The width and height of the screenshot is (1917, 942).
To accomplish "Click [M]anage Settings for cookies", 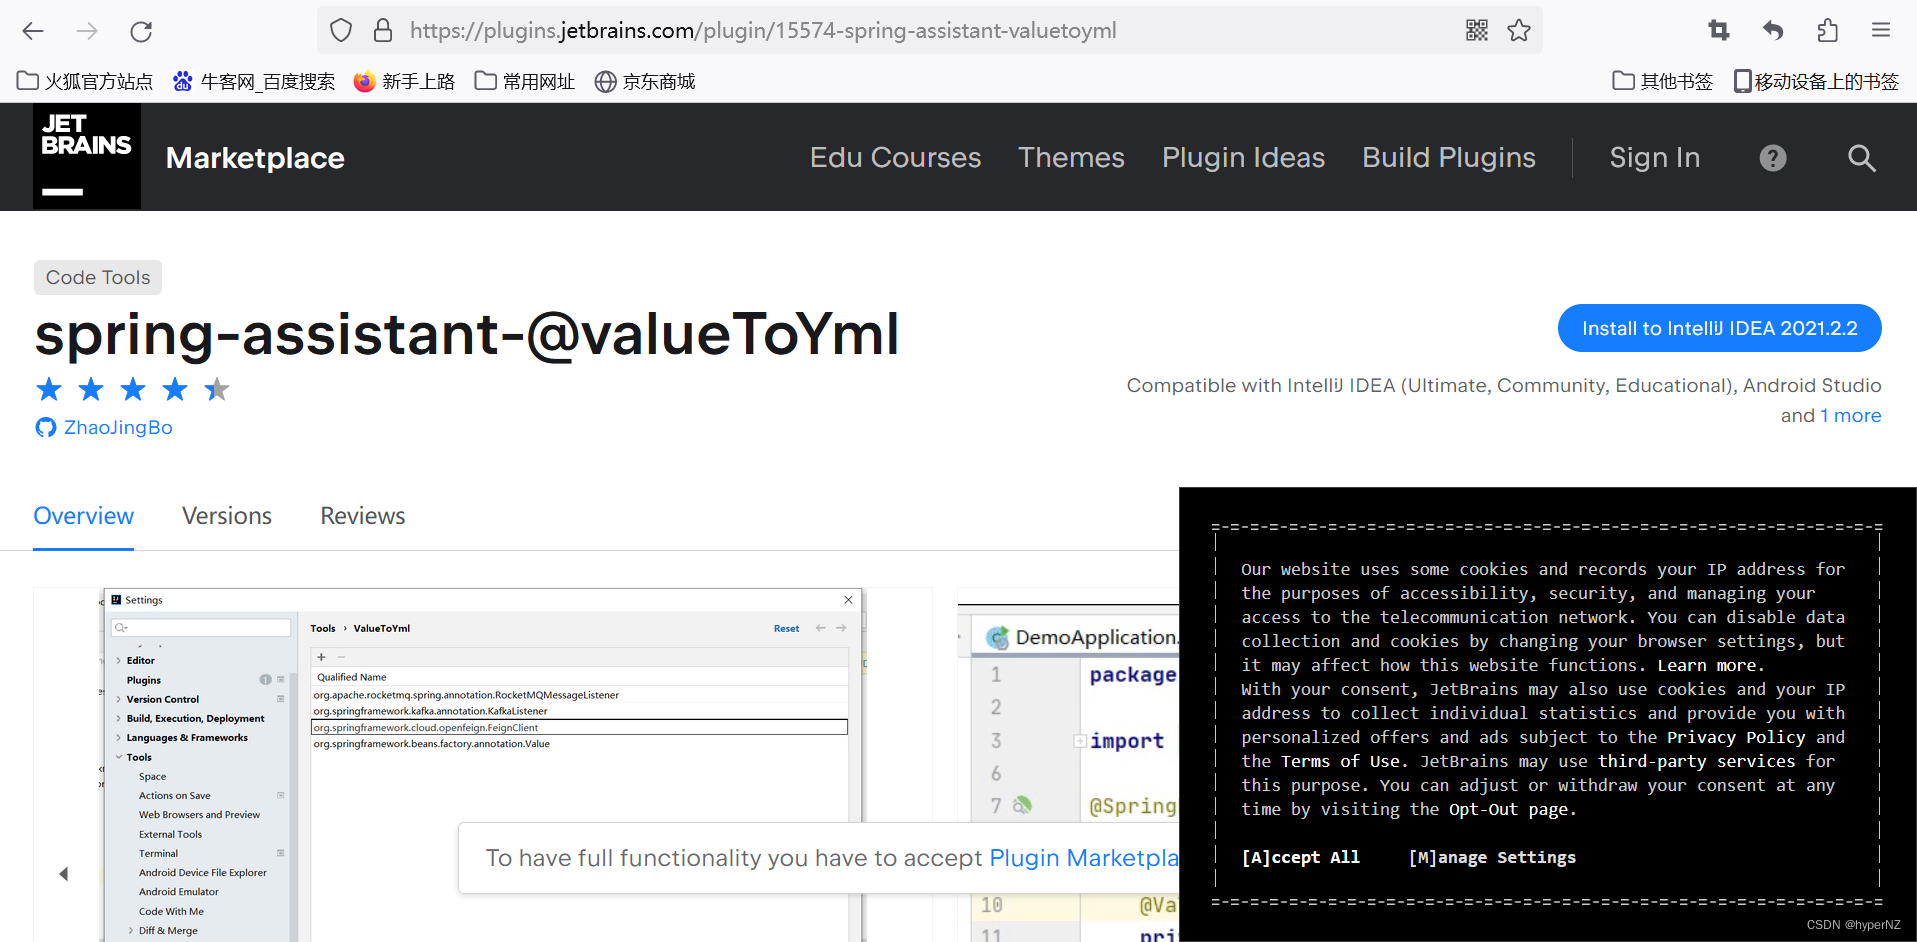I will pyautogui.click(x=1492, y=857).
